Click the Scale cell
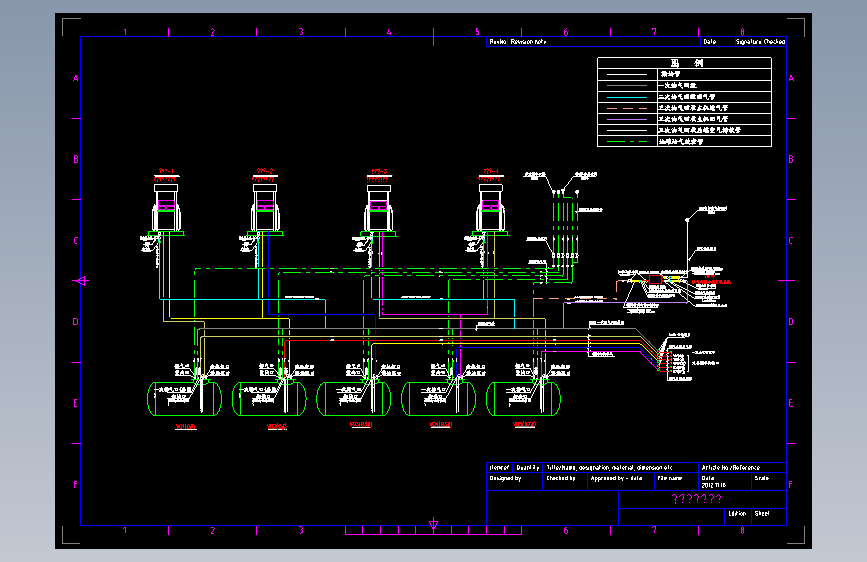Screen dimensions: 867x562 coord(769,481)
